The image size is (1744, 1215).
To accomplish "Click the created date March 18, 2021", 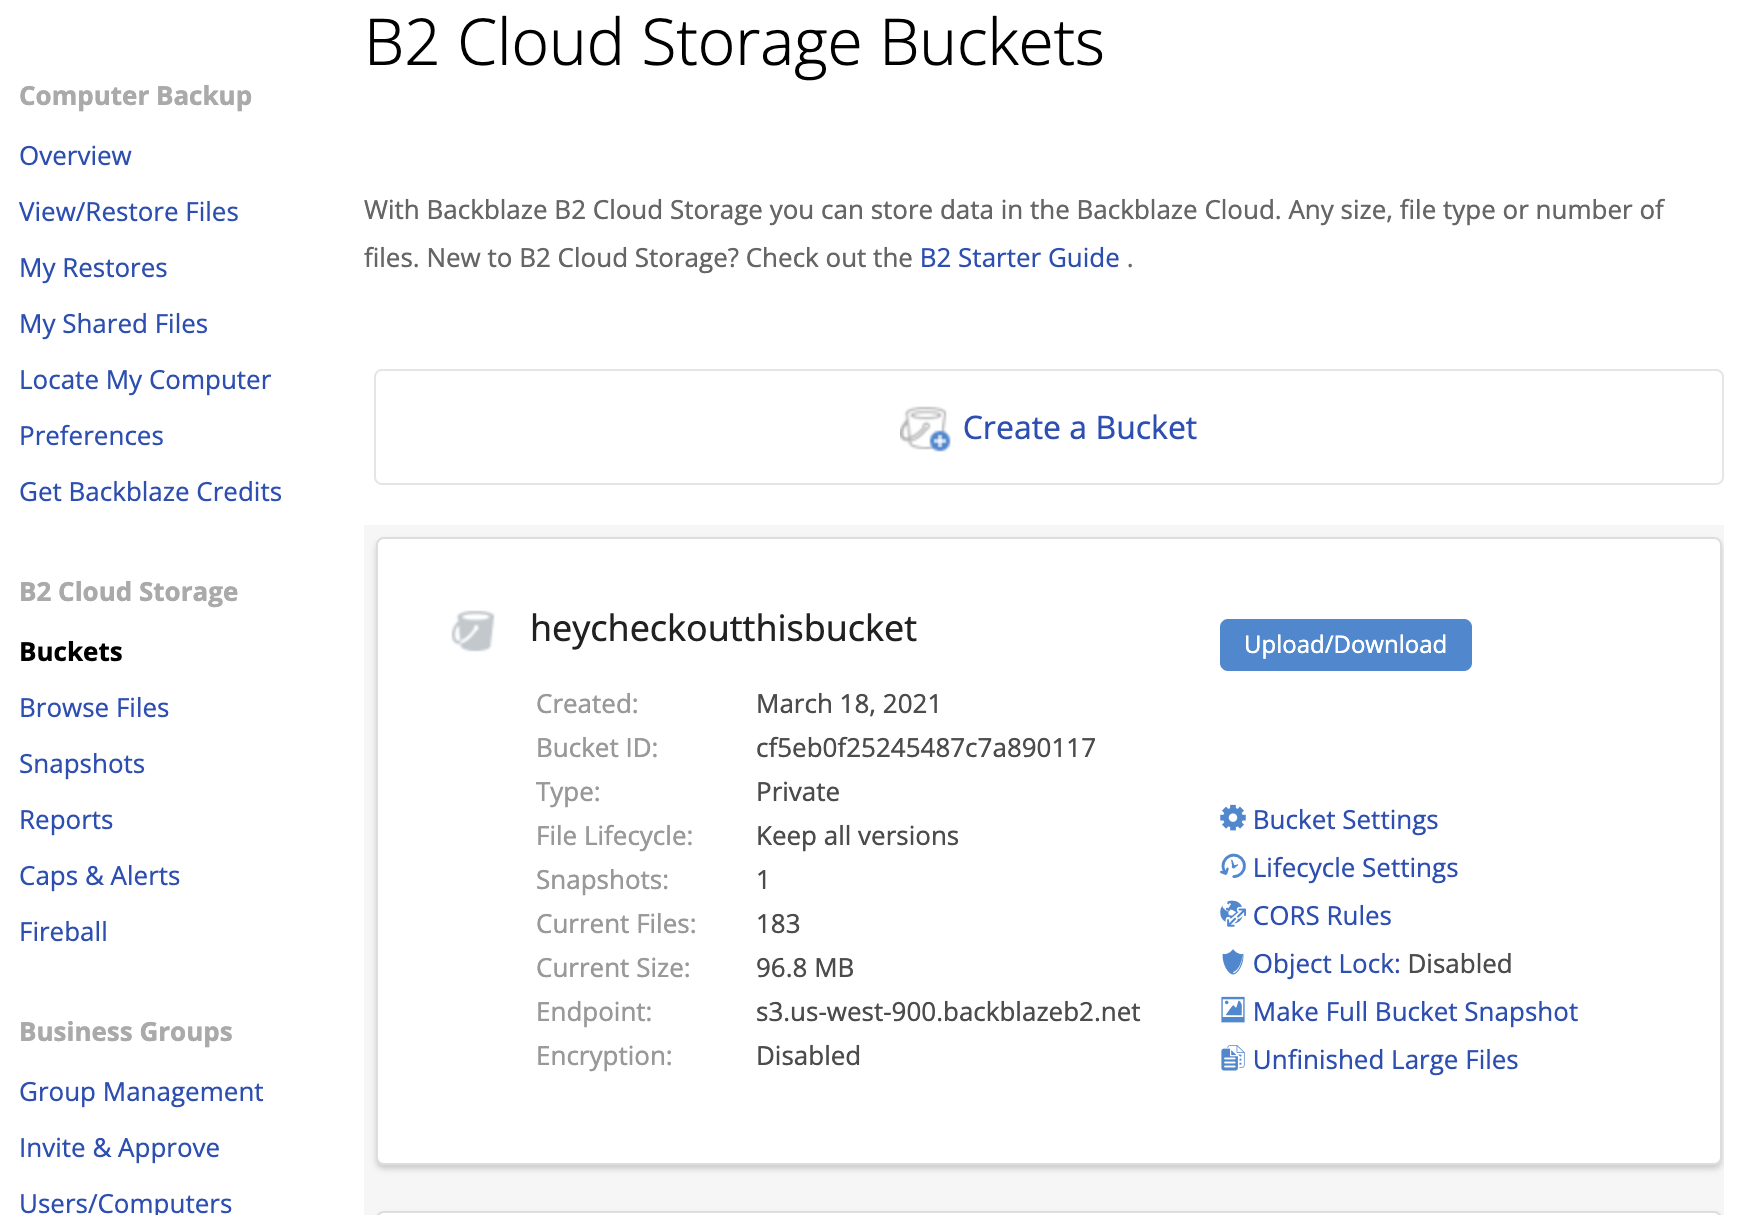I will (x=848, y=704).
